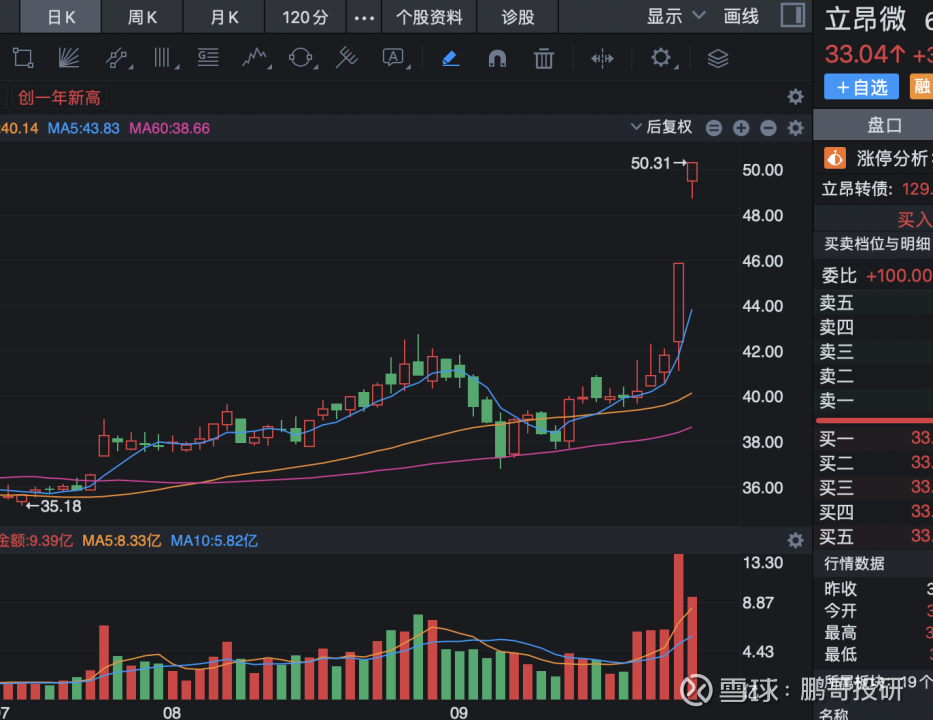Pick the wave pattern drawing tool
Screen dimensions: 933x720
[x=256, y=58]
